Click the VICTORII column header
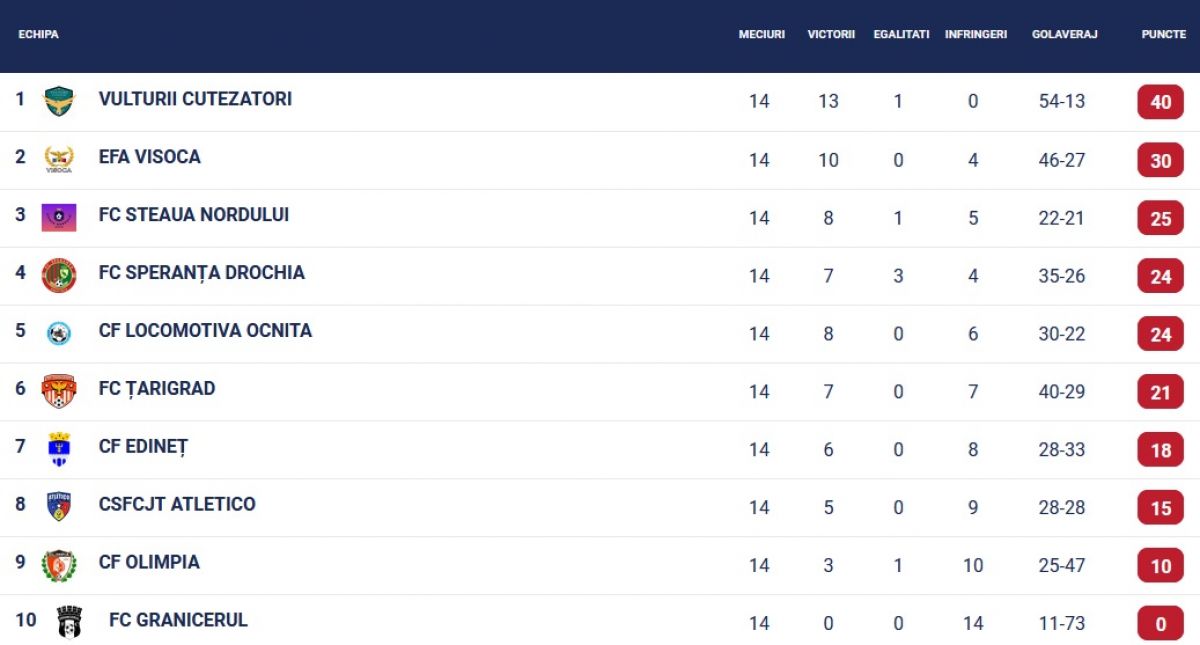 [831, 34]
